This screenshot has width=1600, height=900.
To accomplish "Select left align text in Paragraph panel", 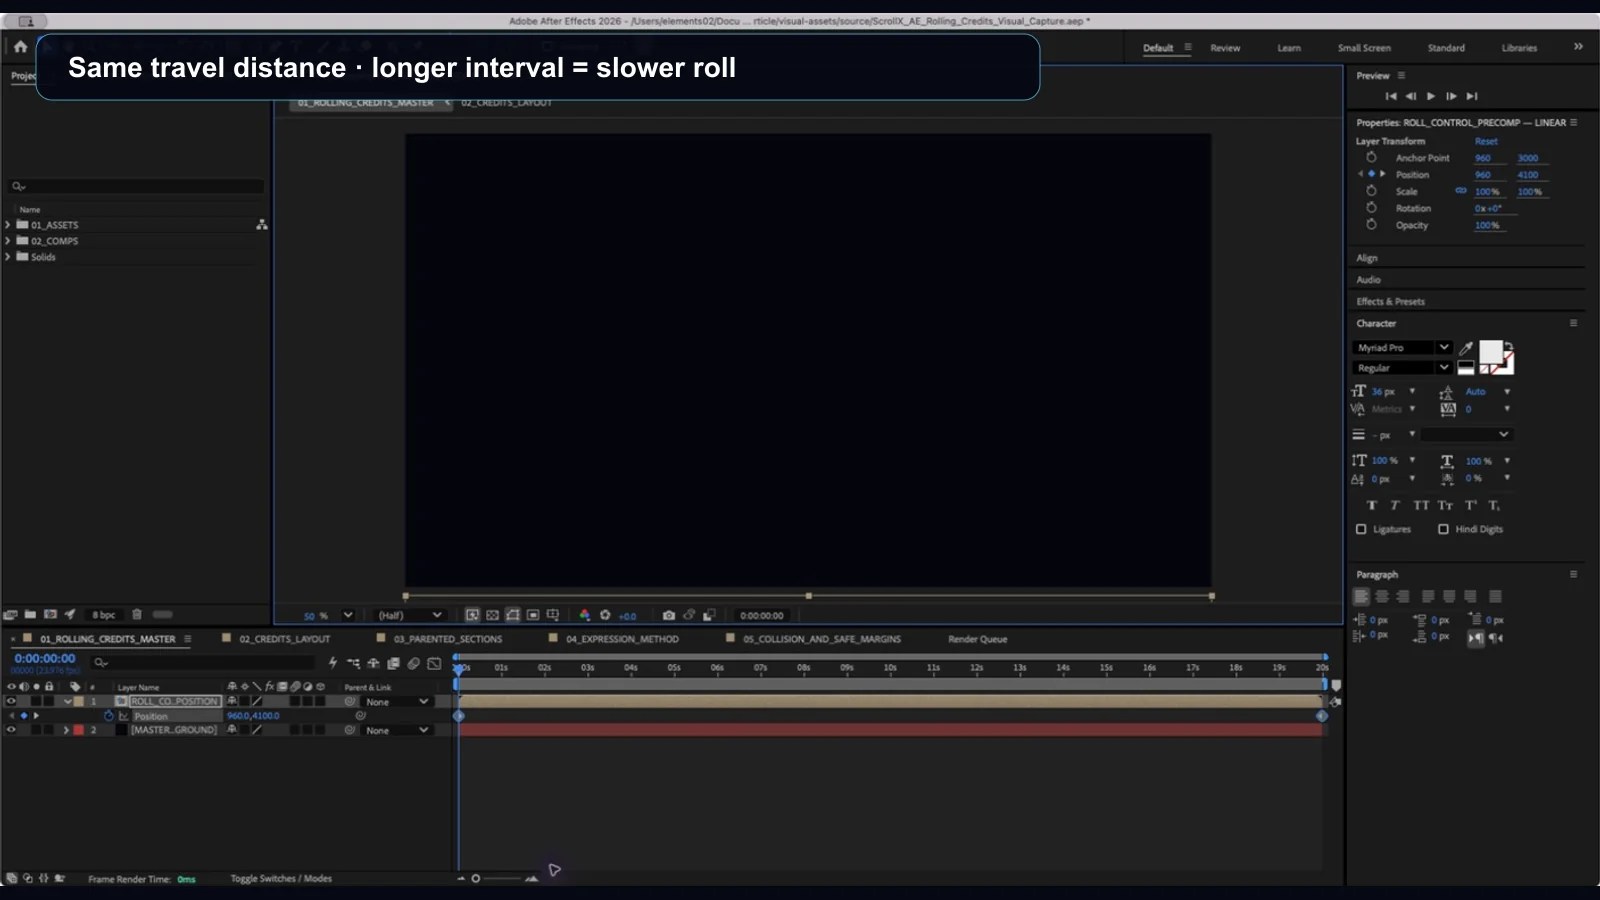I will coord(1361,597).
